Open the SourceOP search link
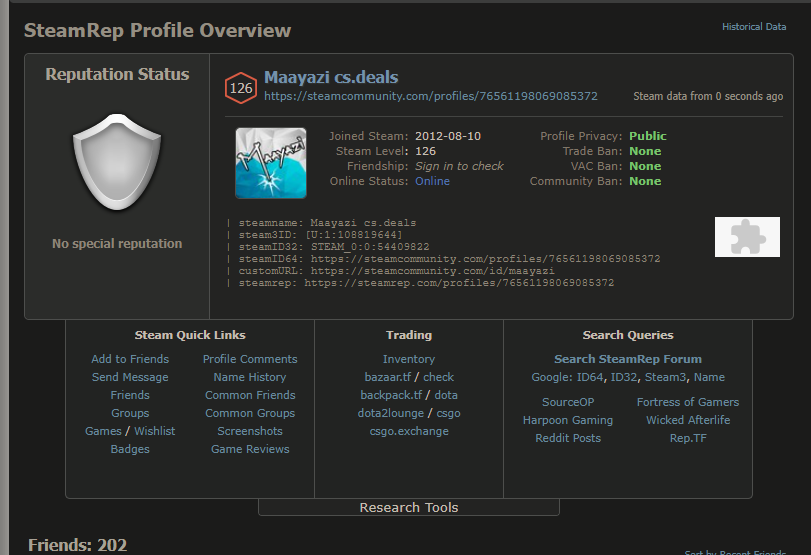This screenshot has height=555, width=811. pyautogui.click(x=568, y=402)
